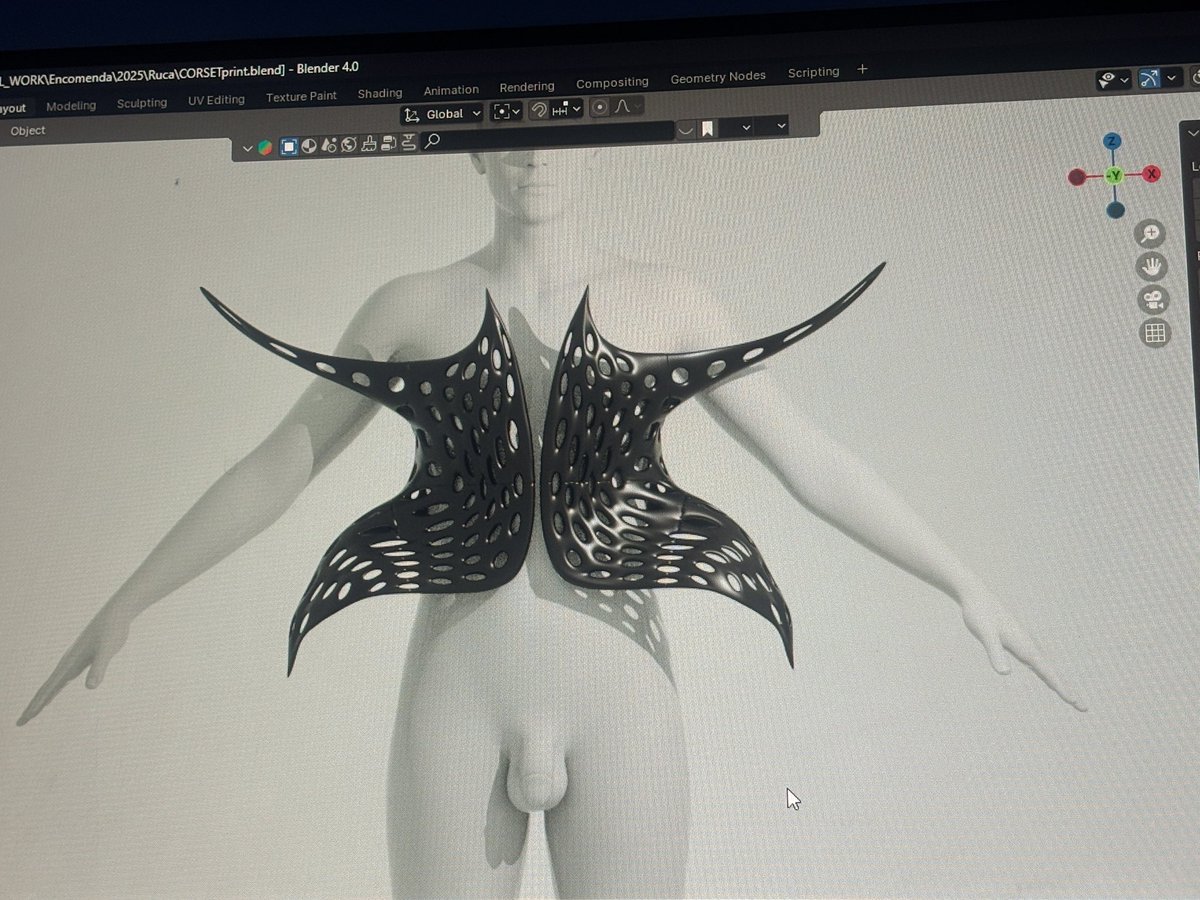Click the zoom magnifier viewport button
This screenshot has height=900, width=1200.
click(1151, 234)
